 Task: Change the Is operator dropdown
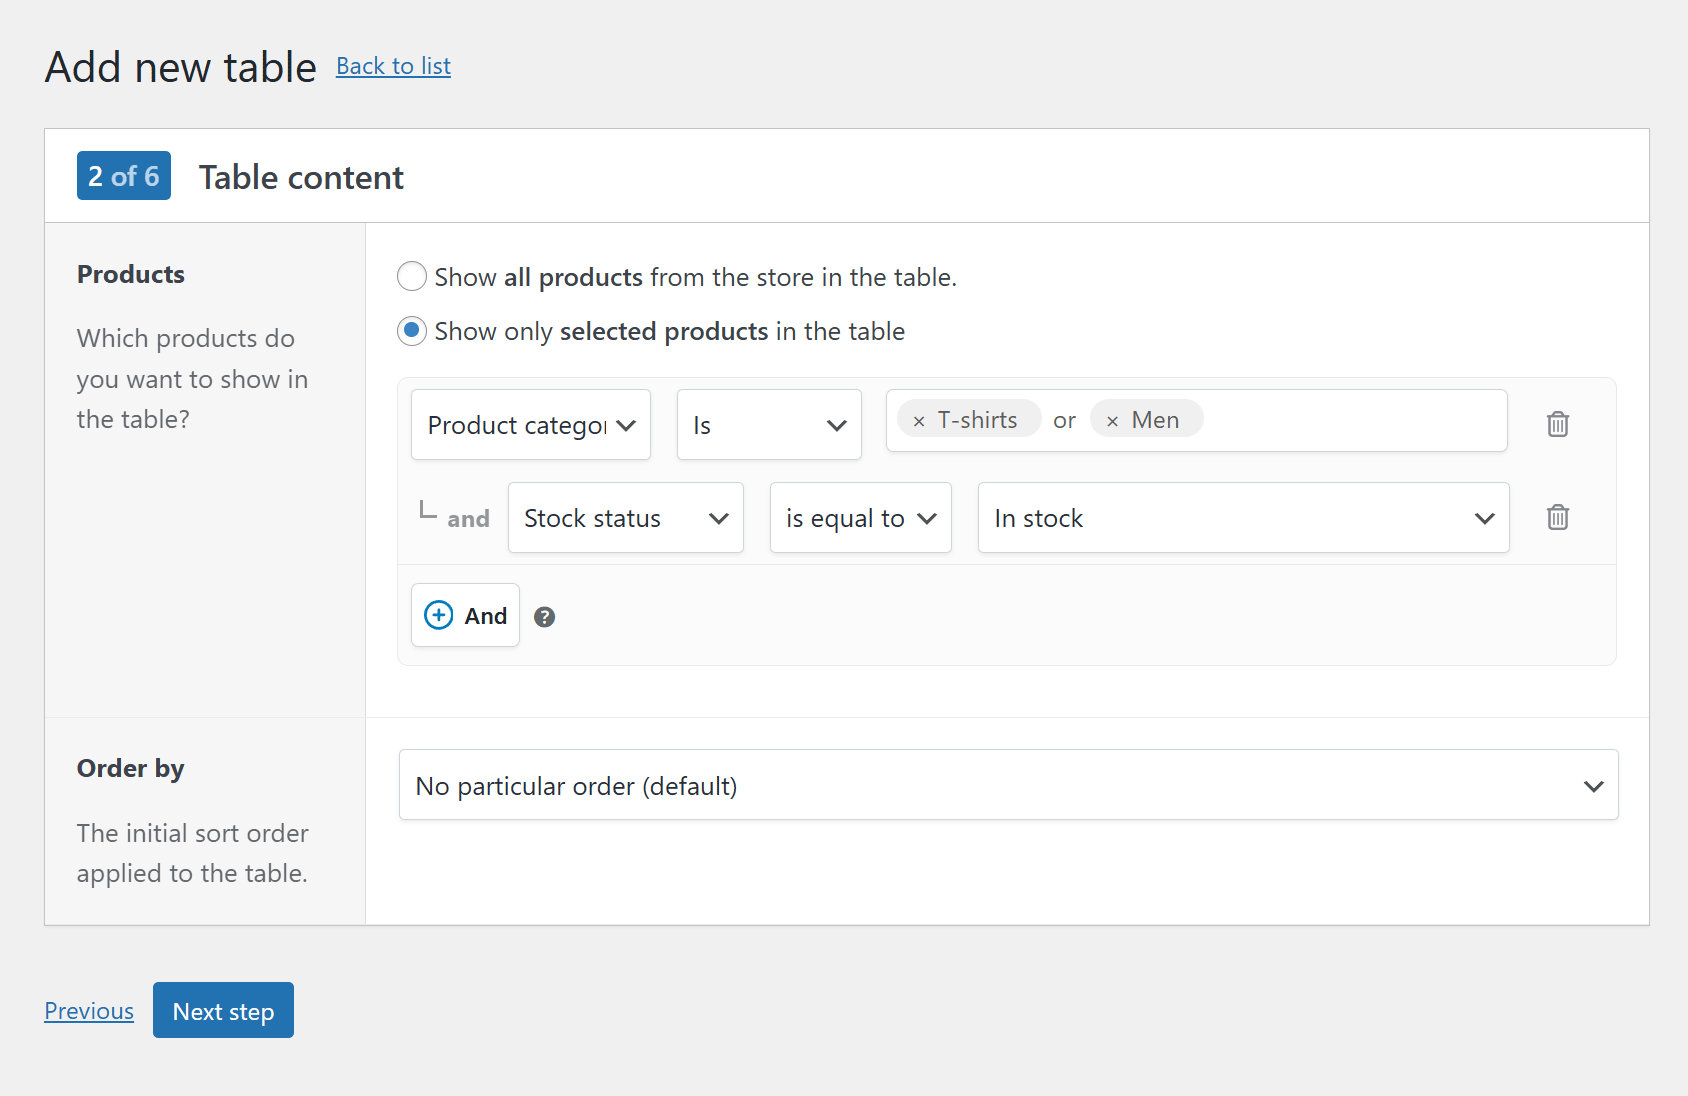pyautogui.click(x=768, y=424)
